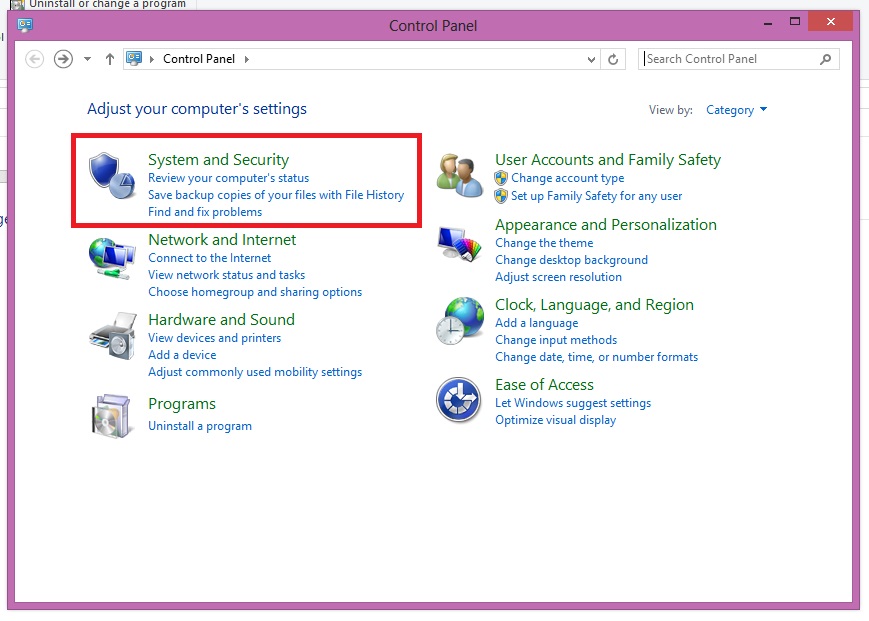Click Uninstall a program link
The width and height of the screenshot is (869, 621).
[x=200, y=426]
